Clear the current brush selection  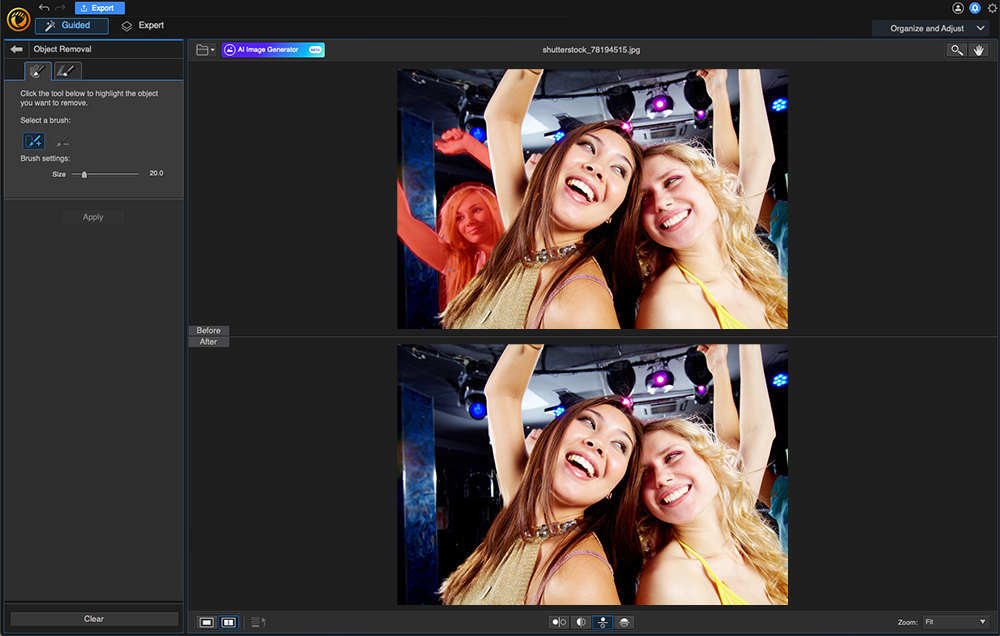coord(93,618)
